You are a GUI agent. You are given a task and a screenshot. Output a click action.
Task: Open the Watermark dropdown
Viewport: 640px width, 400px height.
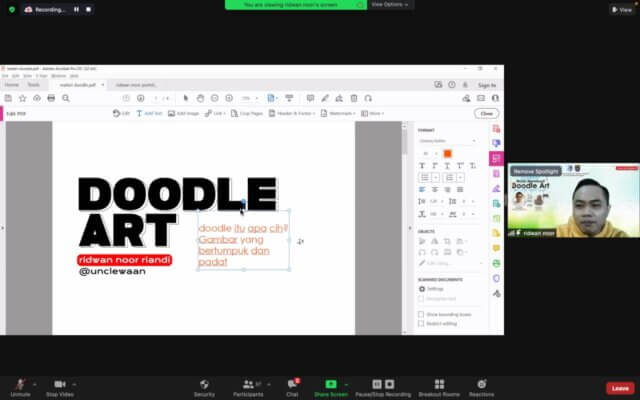click(338, 113)
